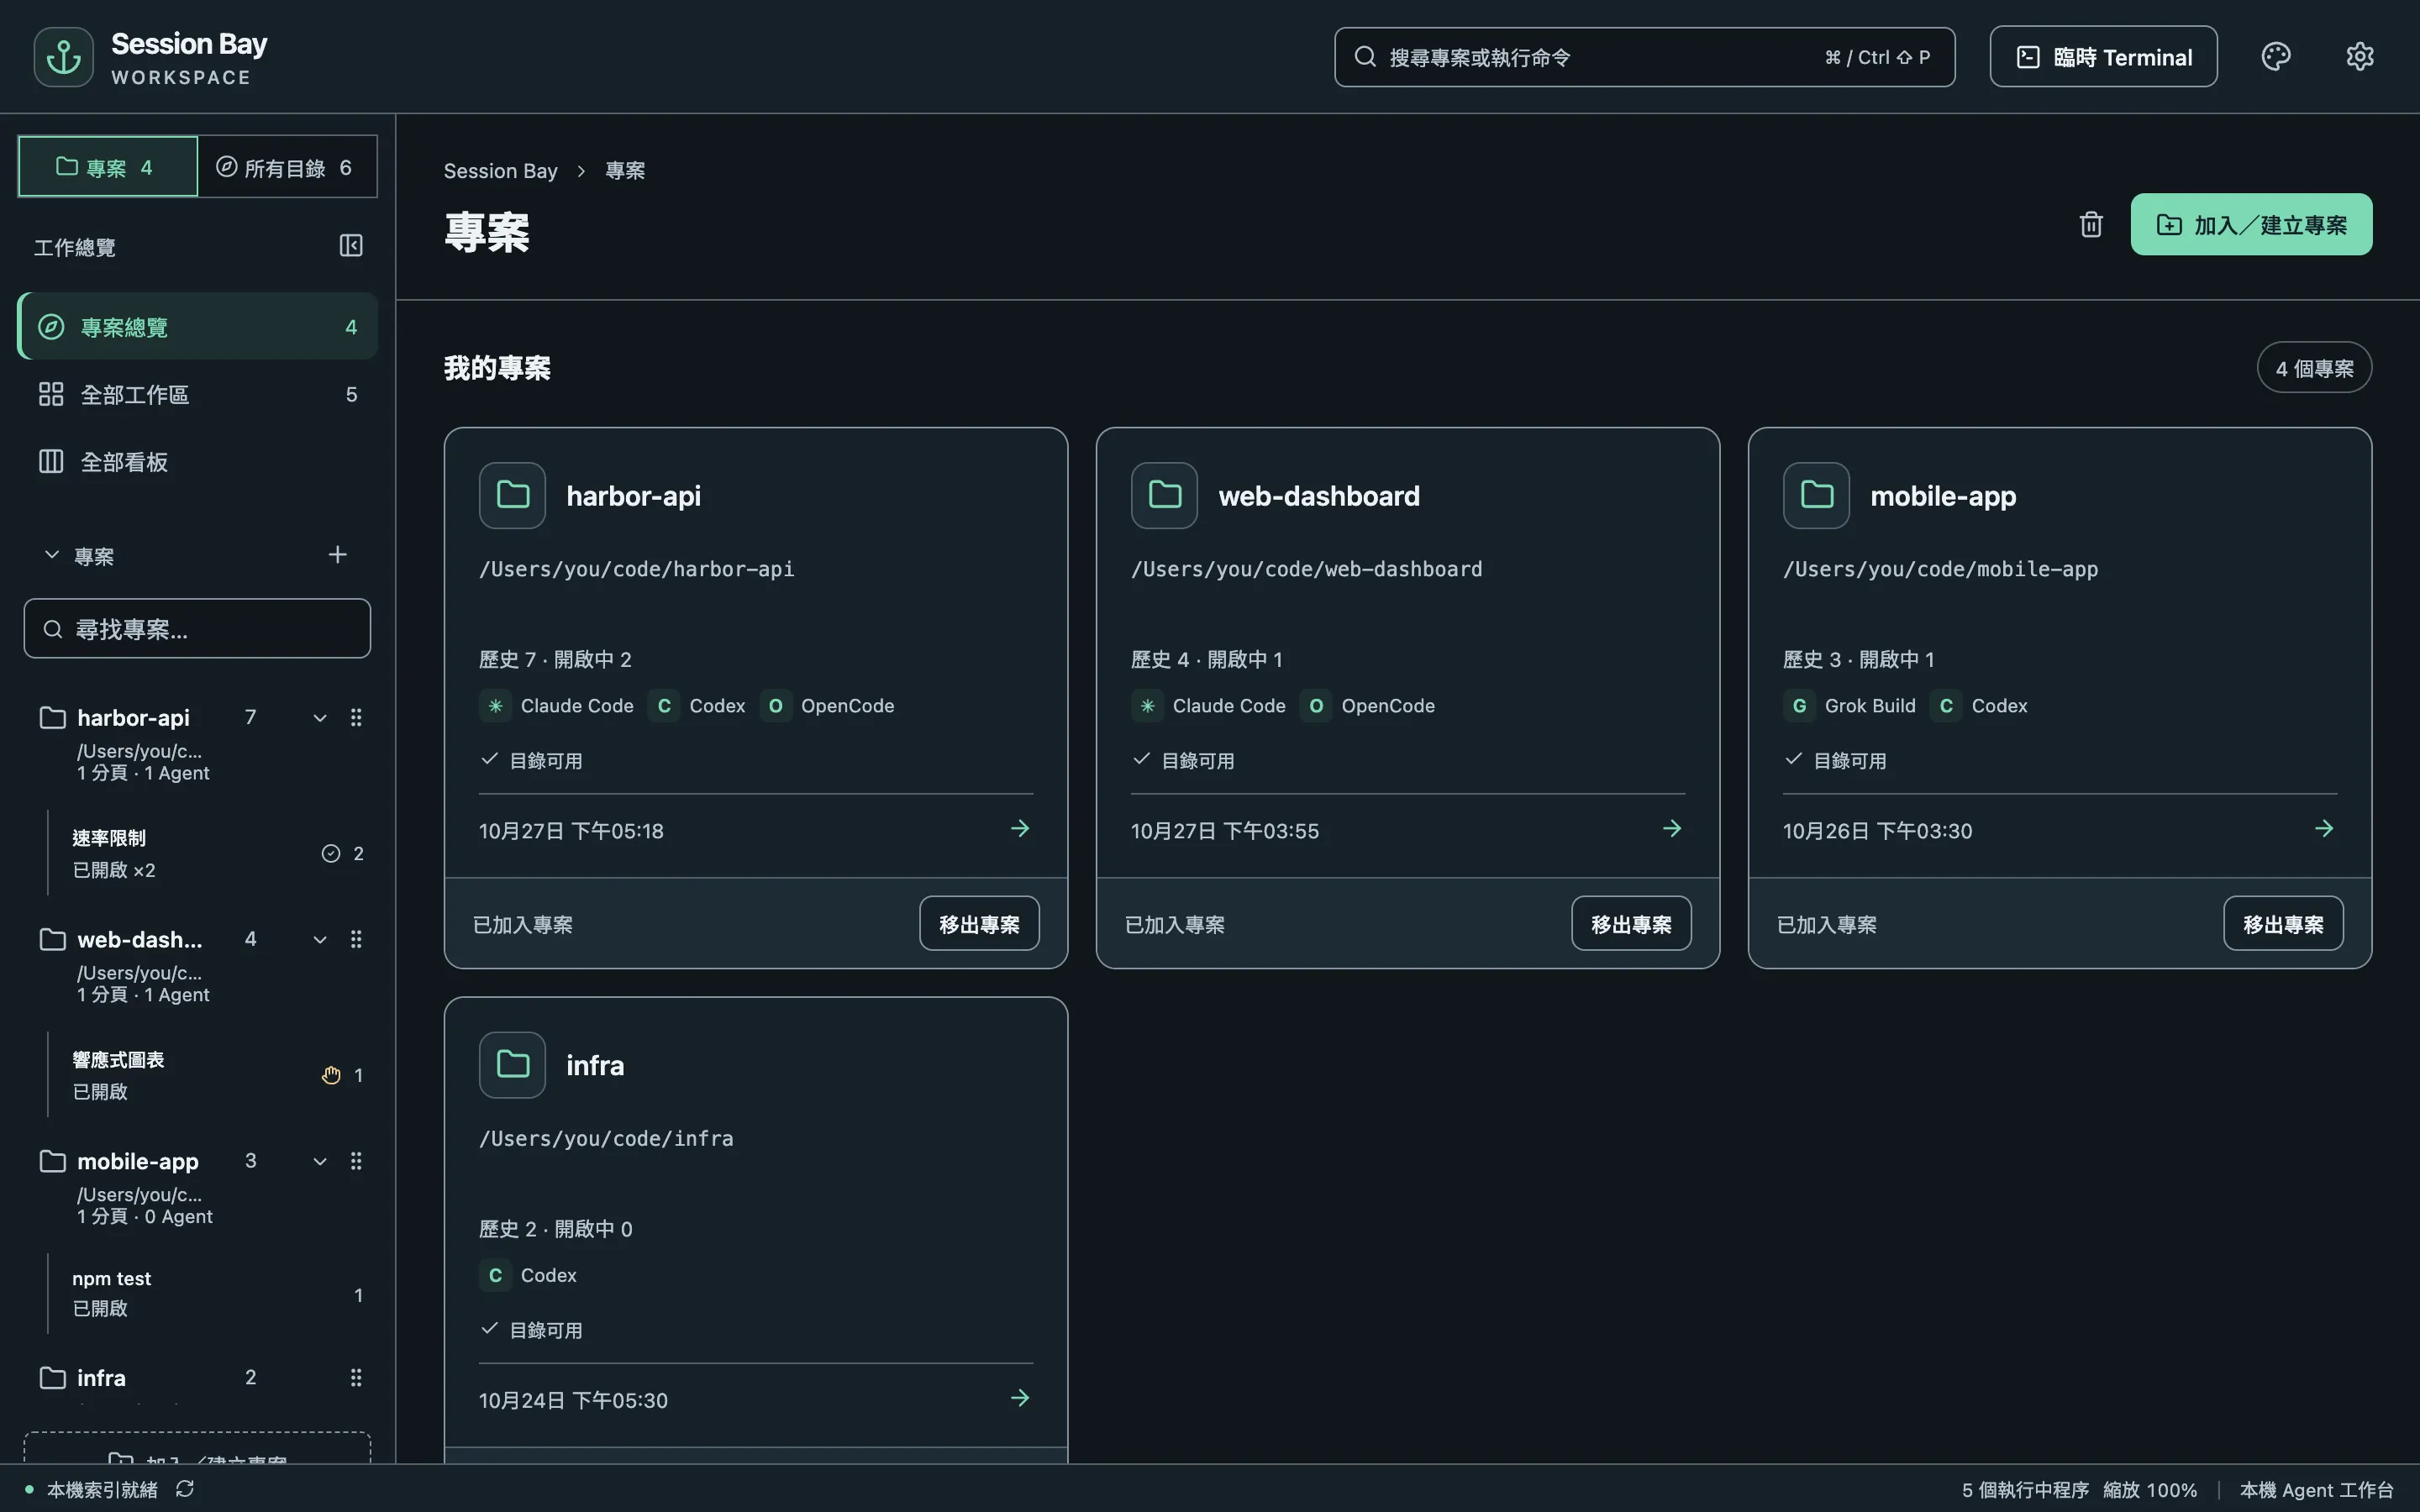Click the arrow icon on harbor-api card
Viewport: 2420px width, 1512px height.
tap(1020, 829)
